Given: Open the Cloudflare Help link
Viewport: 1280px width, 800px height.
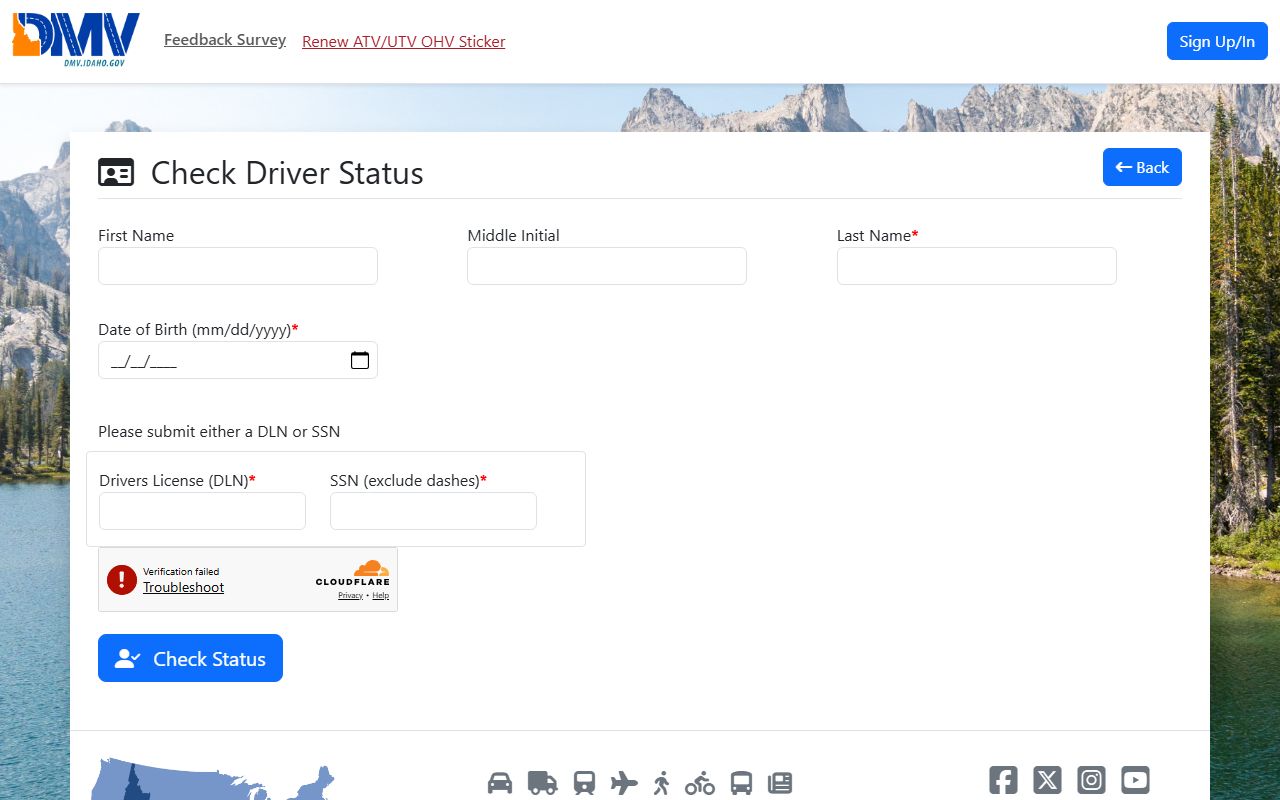Looking at the screenshot, I should click(x=380, y=595).
